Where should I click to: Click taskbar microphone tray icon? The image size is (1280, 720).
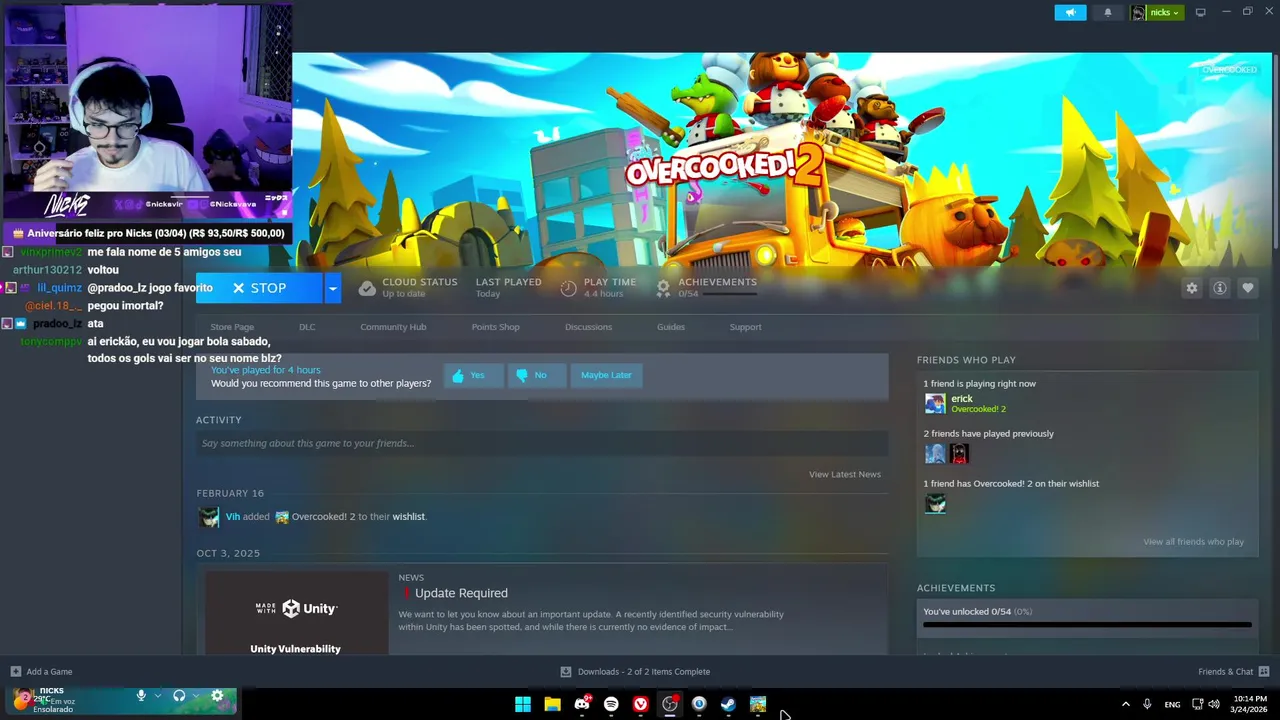tap(1147, 704)
